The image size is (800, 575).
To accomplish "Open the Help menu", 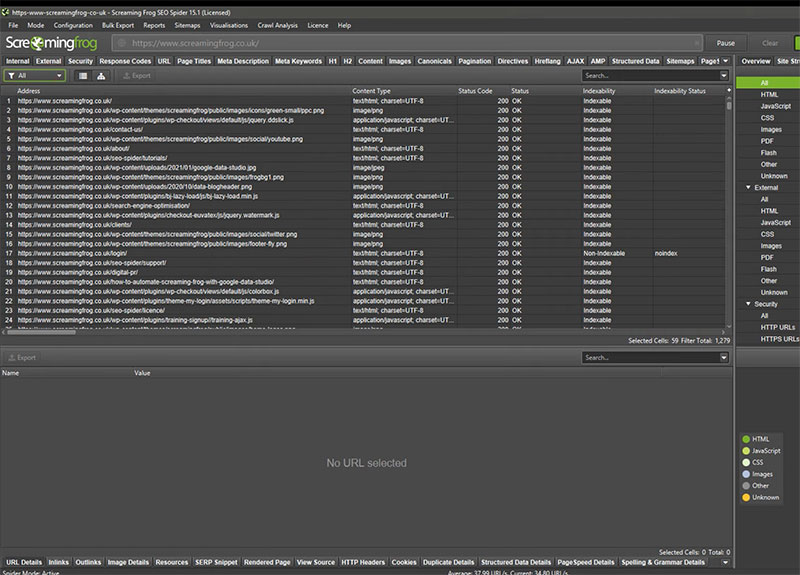I will coord(344,25).
